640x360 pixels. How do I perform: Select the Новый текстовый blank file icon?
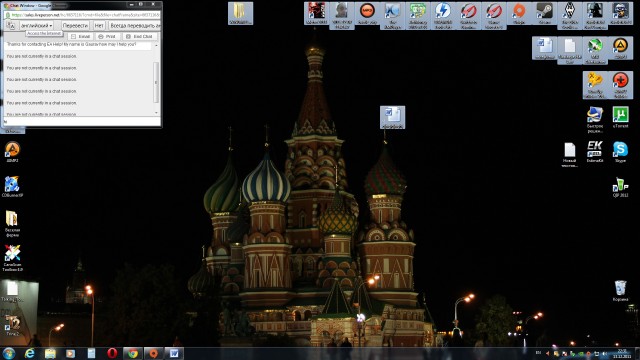569,154
